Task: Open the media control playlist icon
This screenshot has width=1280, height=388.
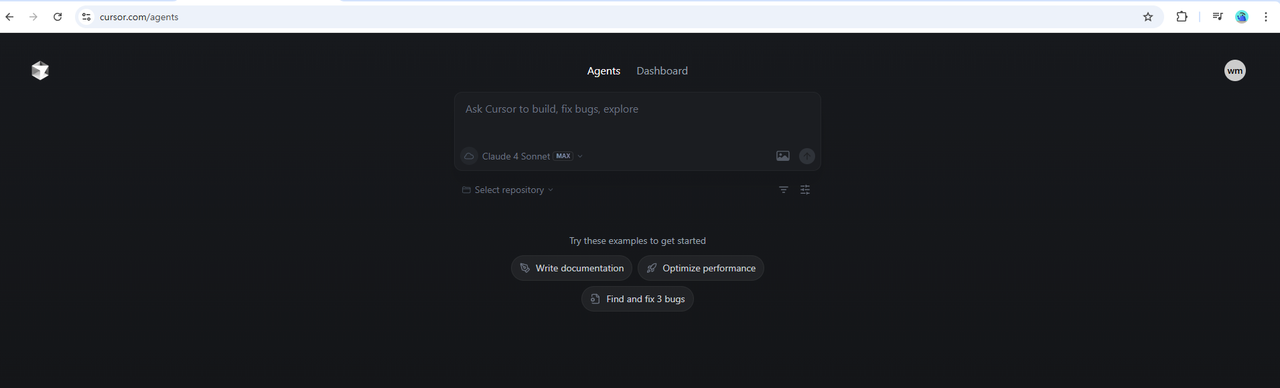Action: coord(1217,17)
